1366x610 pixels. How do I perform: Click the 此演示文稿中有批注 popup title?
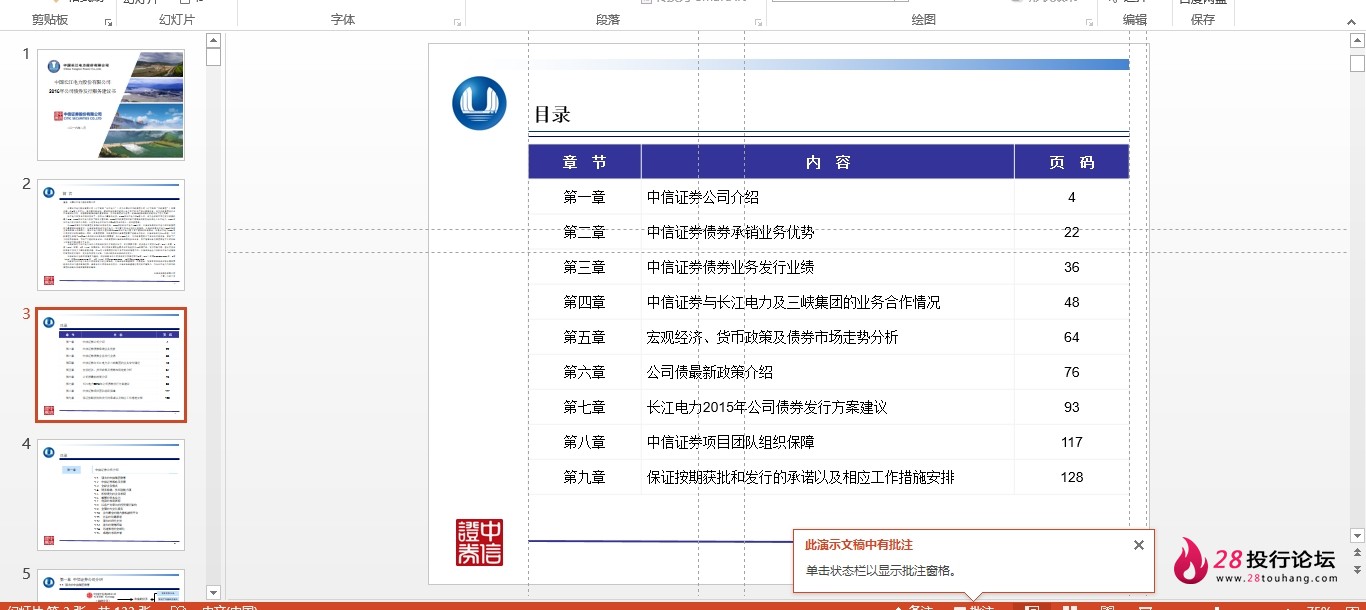click(859, 545)
